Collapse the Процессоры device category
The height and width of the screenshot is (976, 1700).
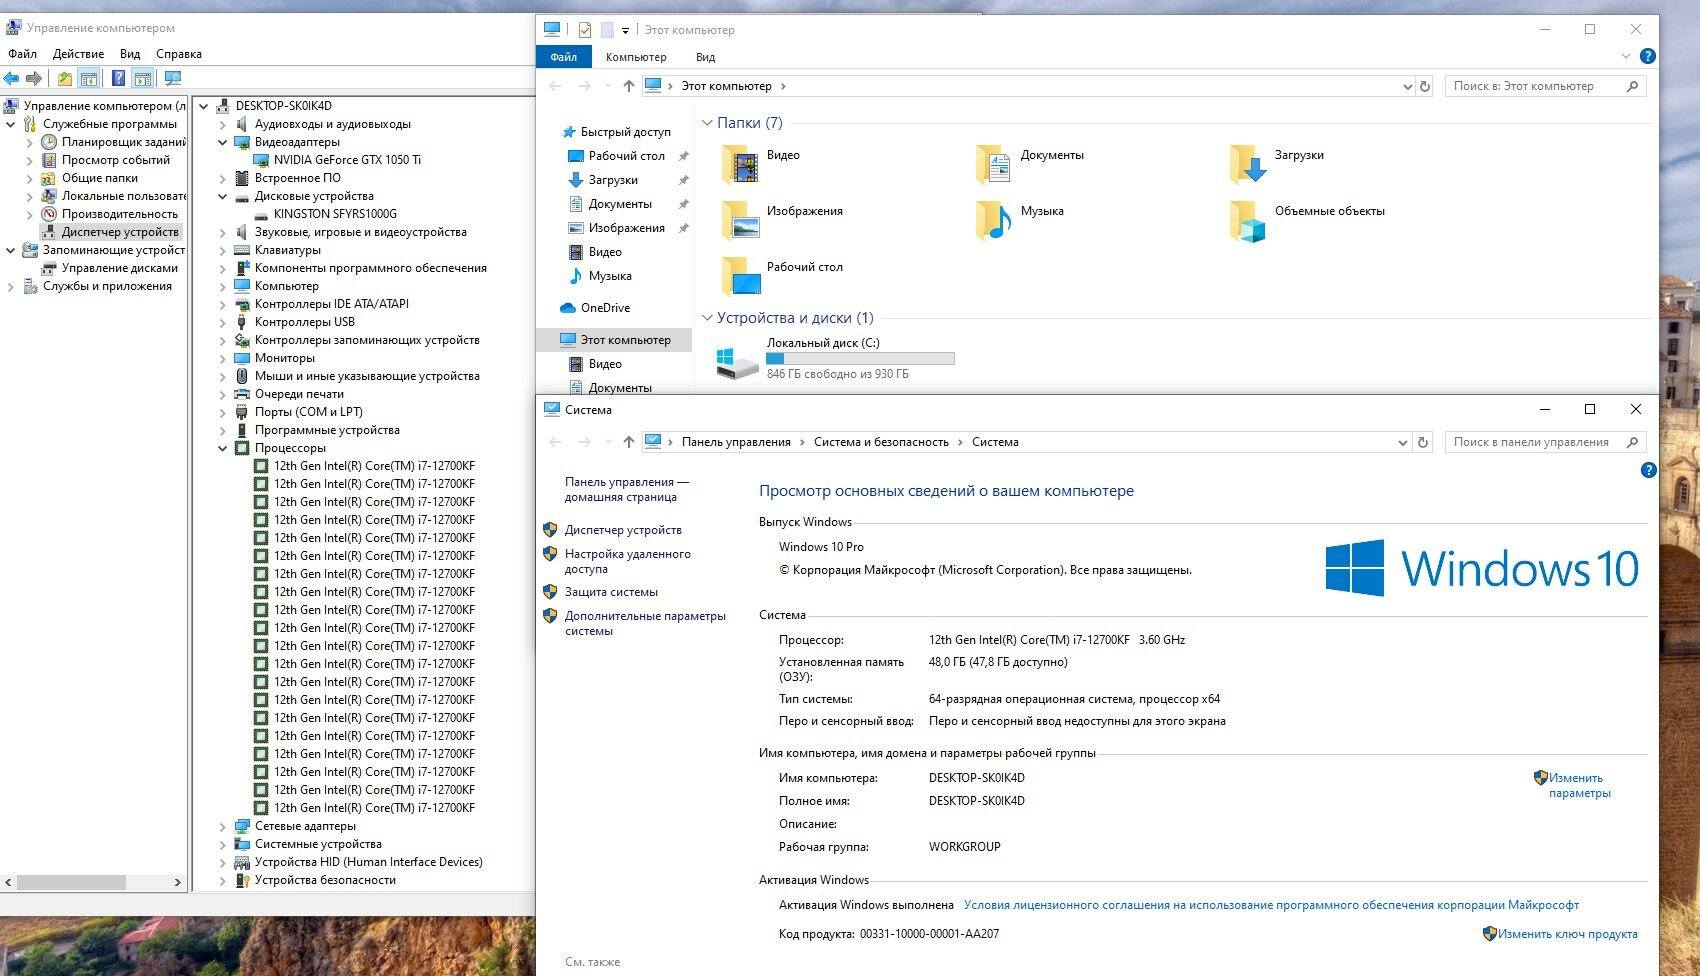(x=223, y=448)
